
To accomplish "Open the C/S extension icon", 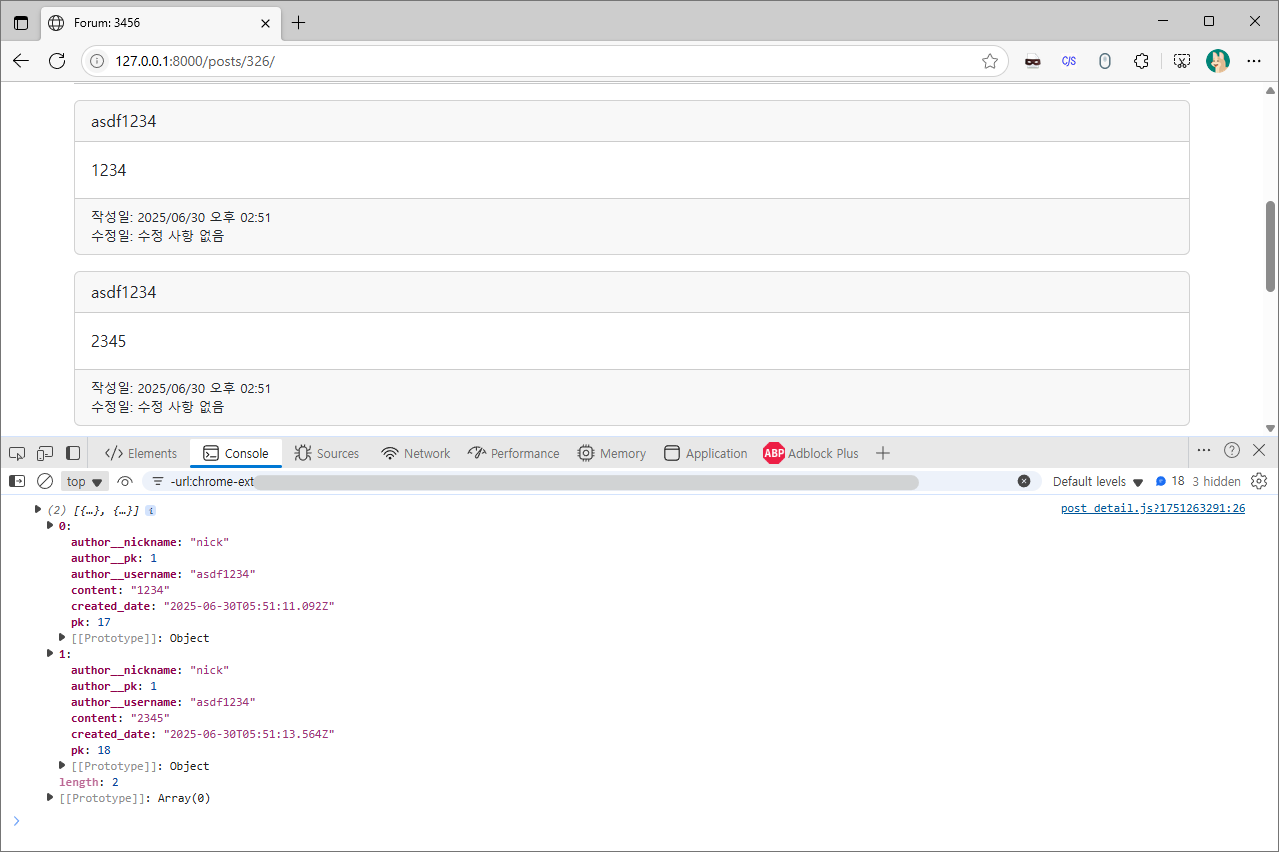I will (1069, 61).
